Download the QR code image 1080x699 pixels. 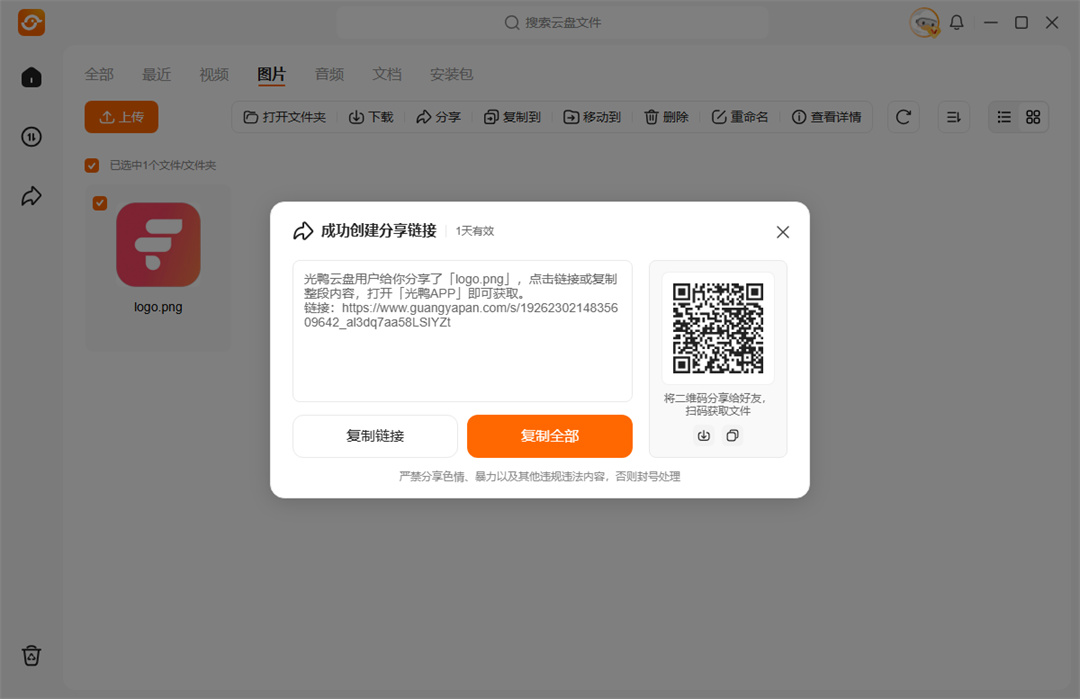coord(703,435)
